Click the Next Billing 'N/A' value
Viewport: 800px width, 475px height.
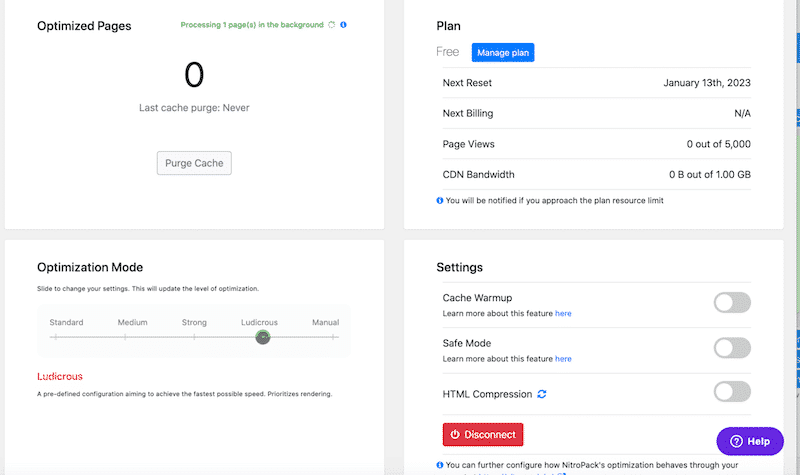tap(742, 113)
